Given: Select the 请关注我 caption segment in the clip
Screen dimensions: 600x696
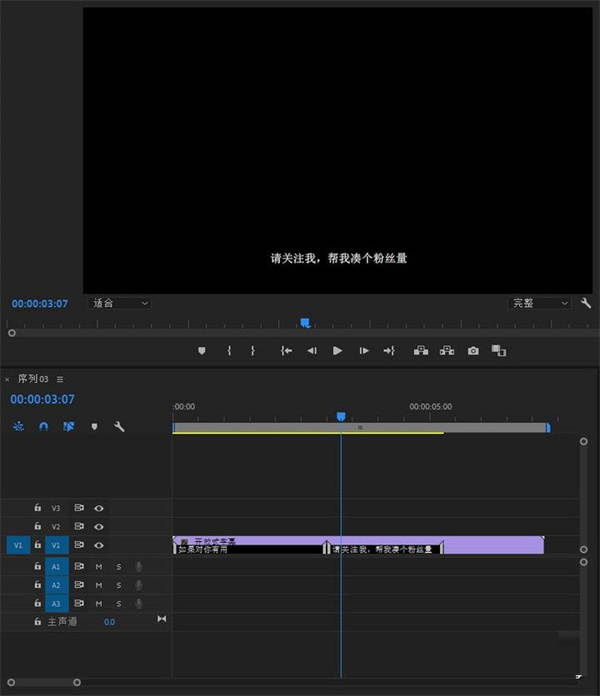Looking at the screenshot, I should (385, 549).
